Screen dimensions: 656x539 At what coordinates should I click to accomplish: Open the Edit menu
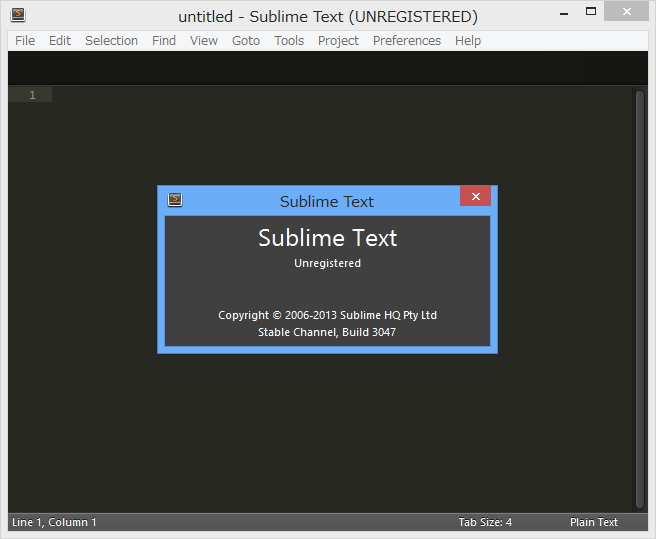click(x=60, y=41)
